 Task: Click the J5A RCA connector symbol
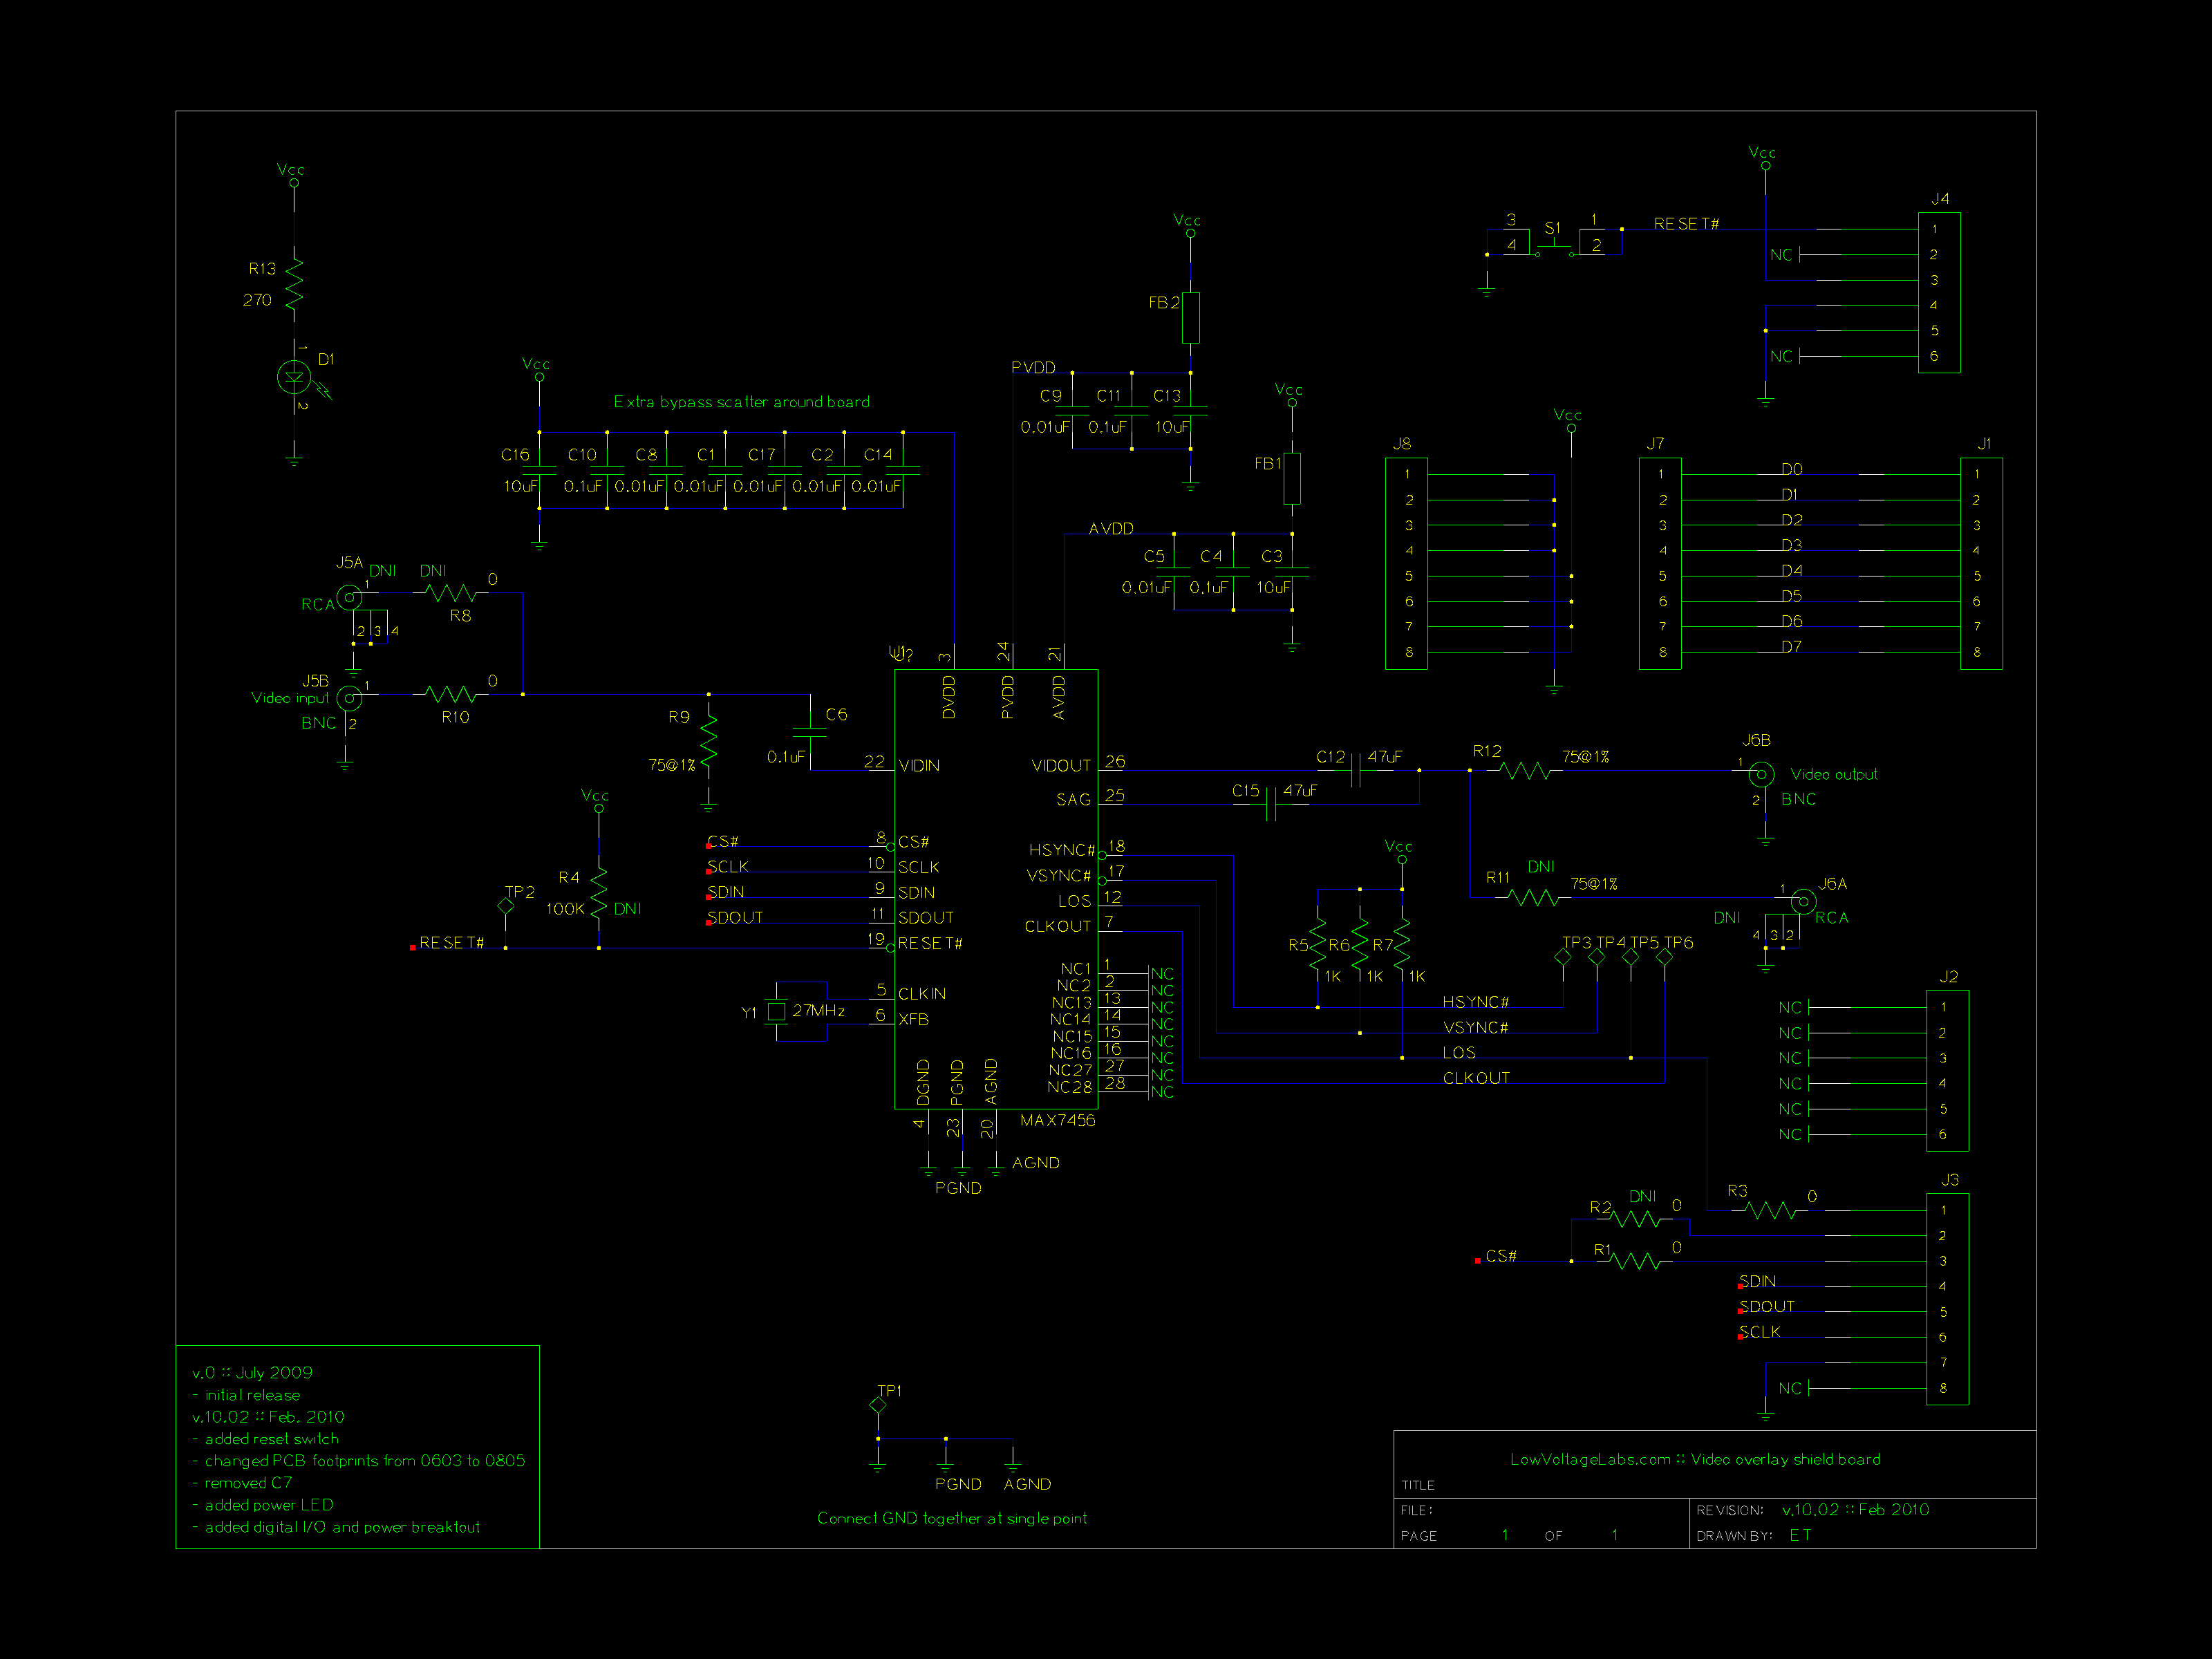tap(349, 598)
